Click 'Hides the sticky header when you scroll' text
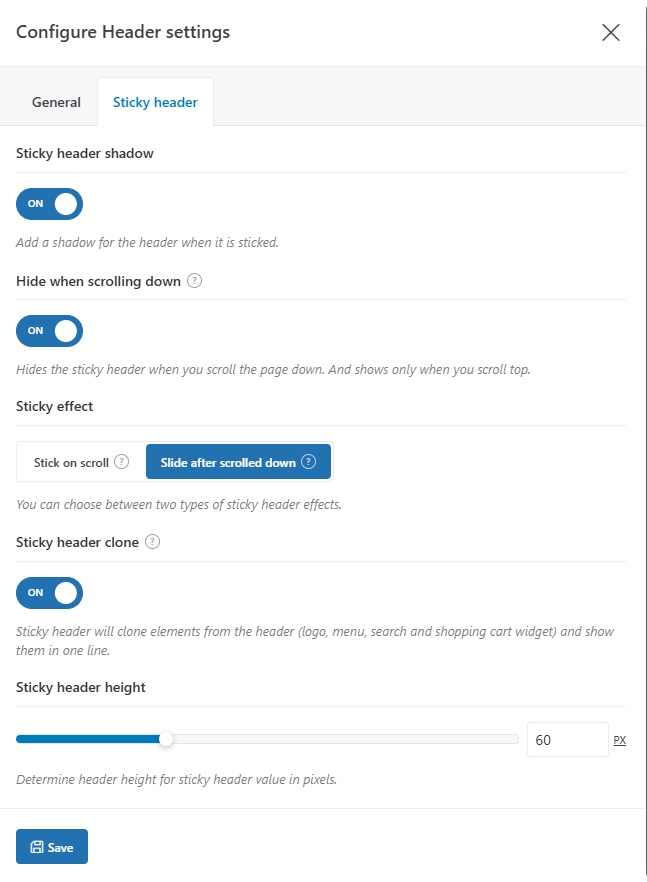Screen dimensions: 647x882 (x=273, y=370)
